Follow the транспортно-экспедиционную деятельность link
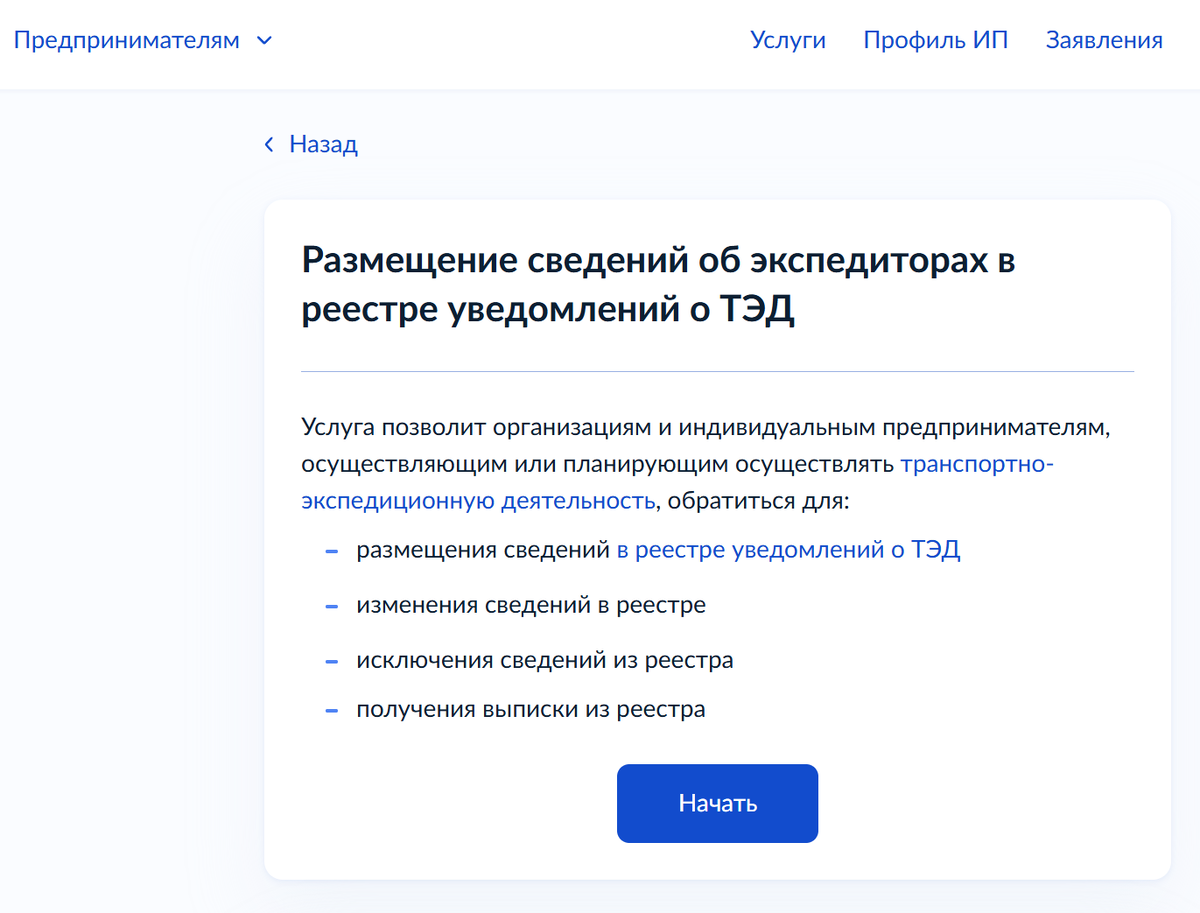The height and width of the screenshot is (913, 1200). coord(678,482)
